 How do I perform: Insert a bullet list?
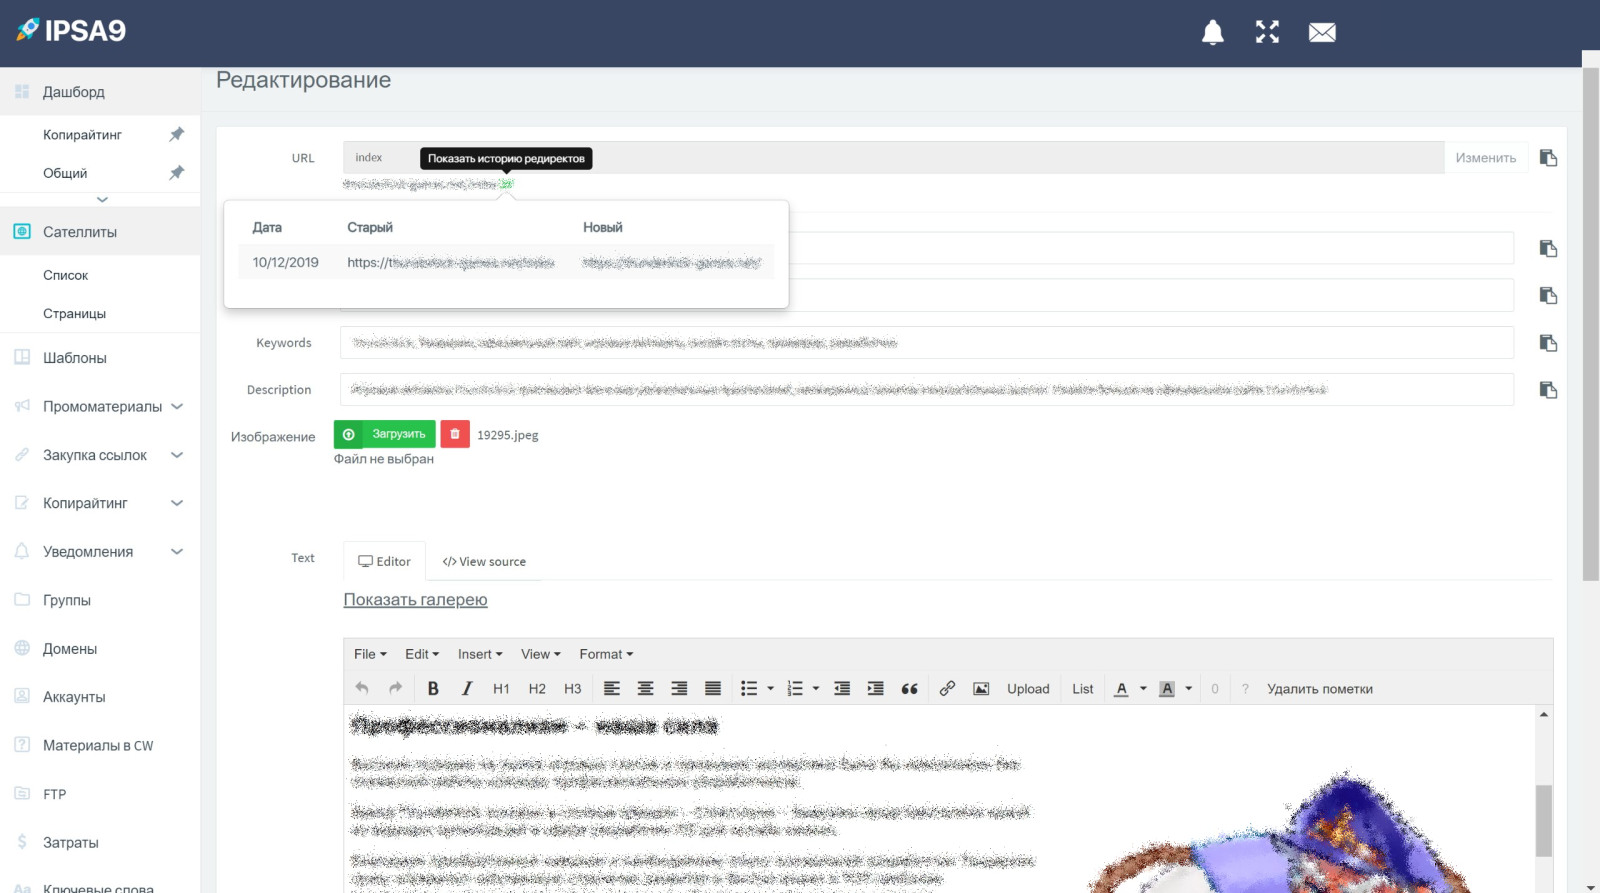pyautogui.click(x=749, y=688)
